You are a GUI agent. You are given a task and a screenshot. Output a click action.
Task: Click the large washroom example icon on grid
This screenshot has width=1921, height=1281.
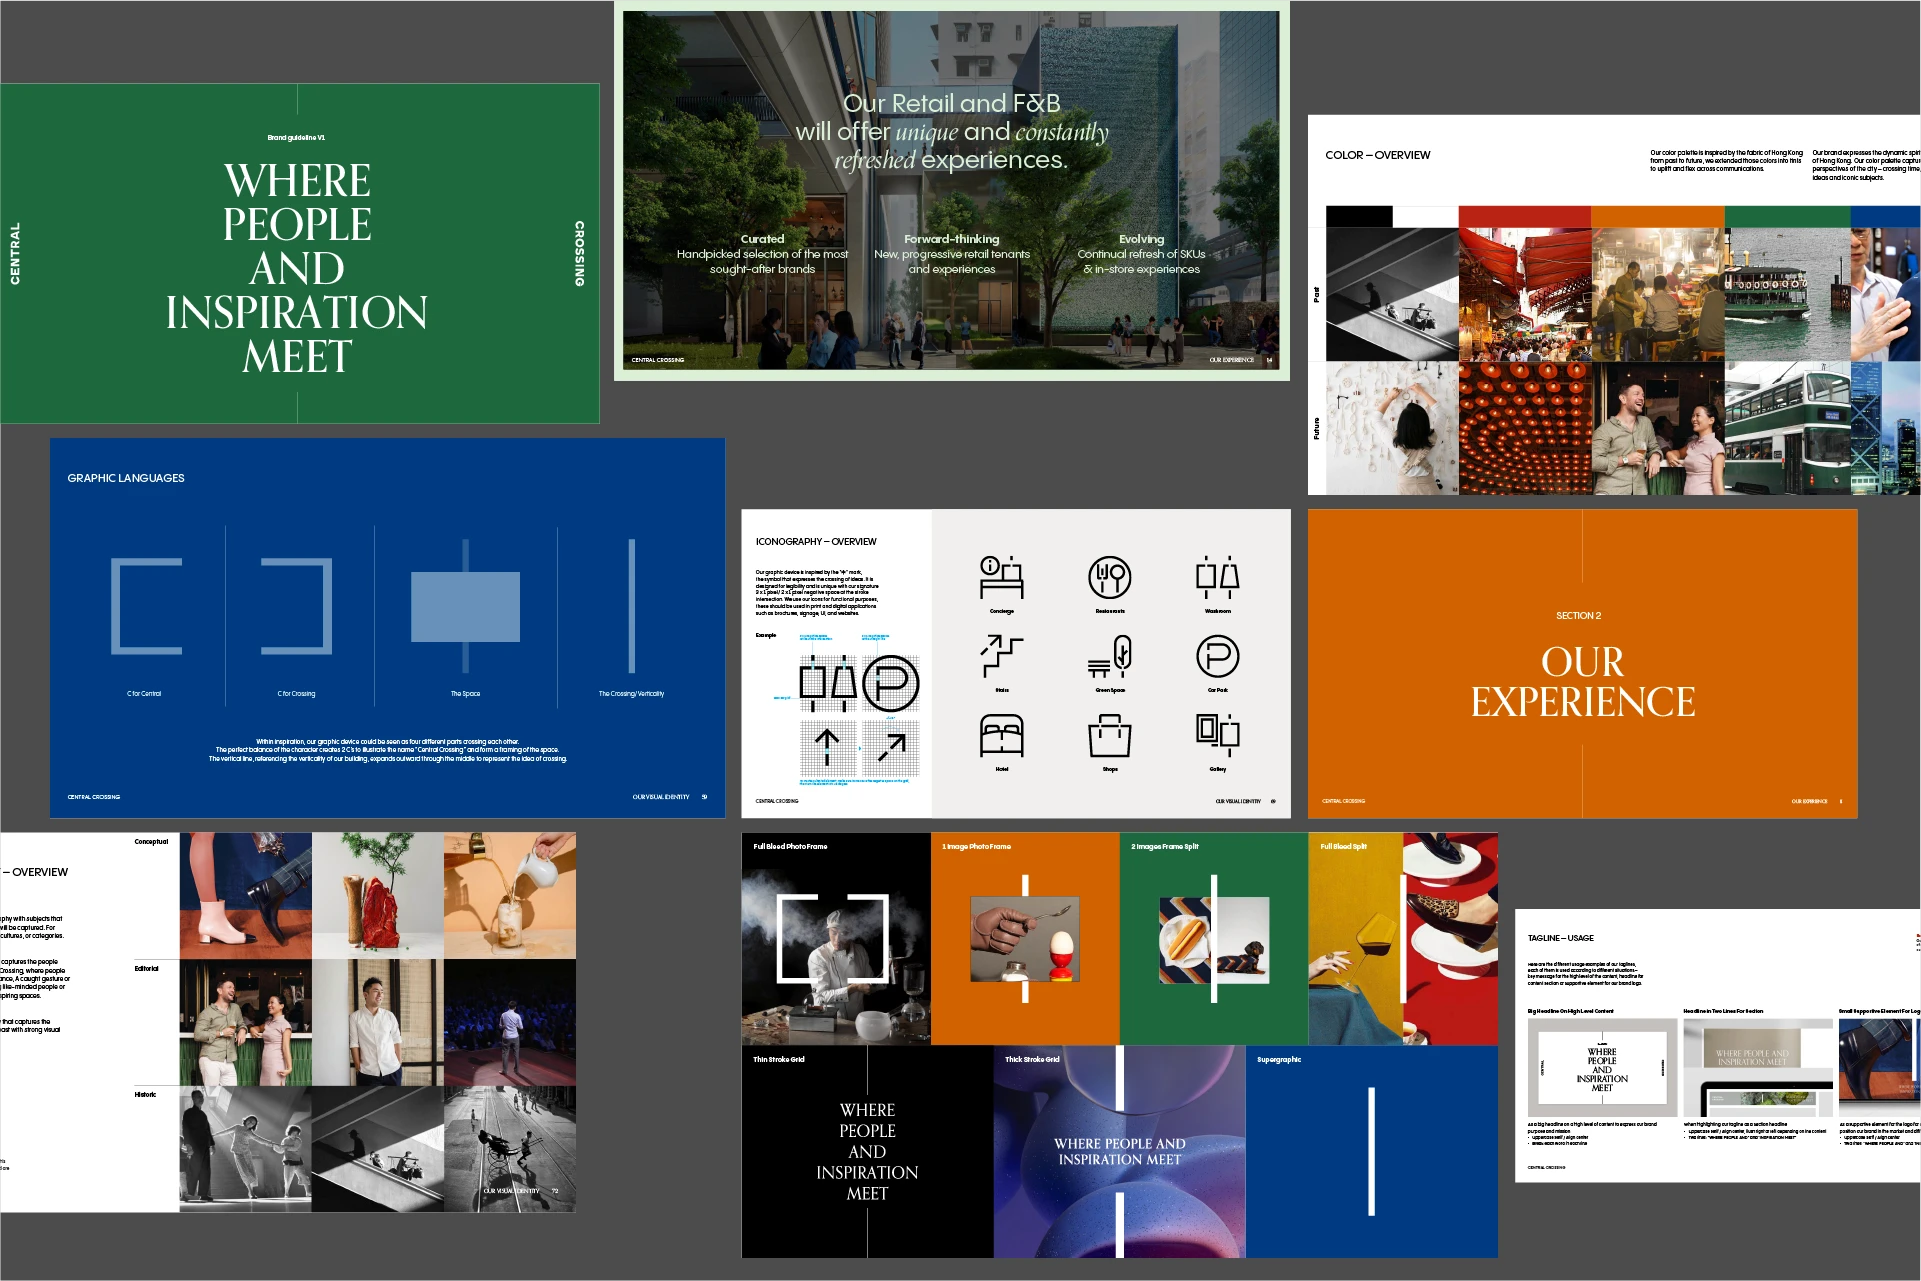pyautogui.click(x=827, y=683)
